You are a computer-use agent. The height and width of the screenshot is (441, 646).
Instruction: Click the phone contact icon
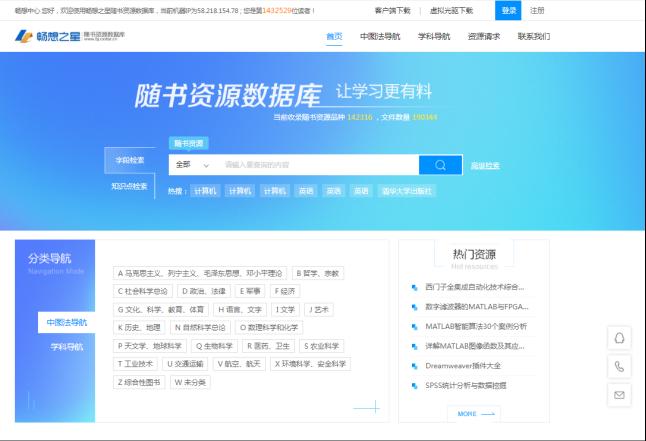click(x=619, y=366)
